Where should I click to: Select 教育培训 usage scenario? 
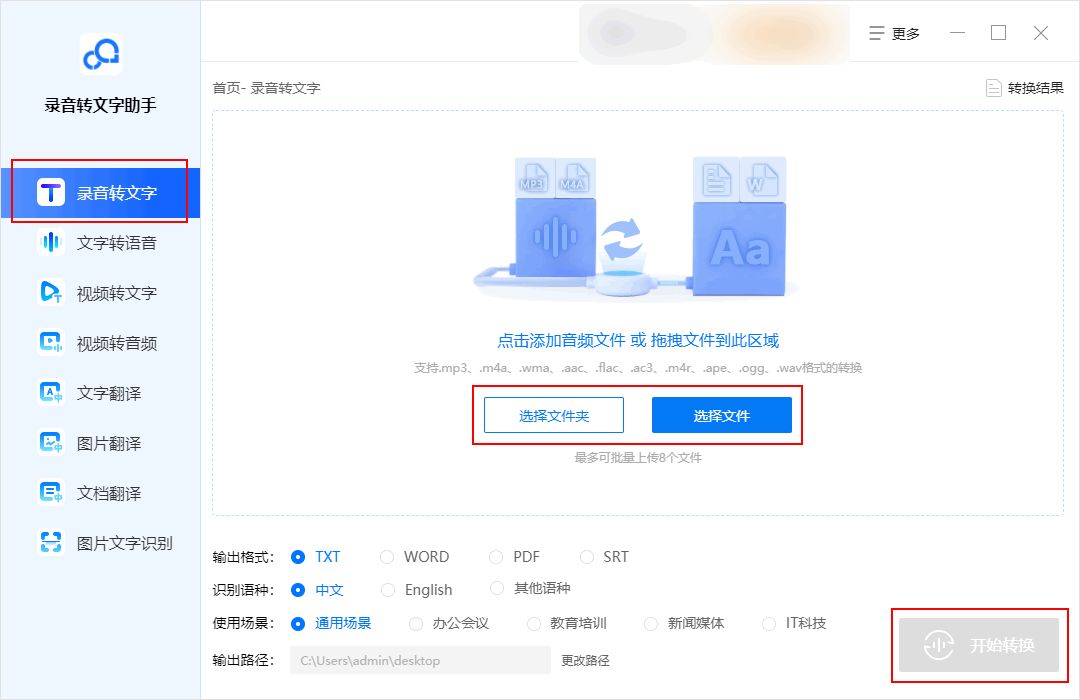[x=567, y=624]
